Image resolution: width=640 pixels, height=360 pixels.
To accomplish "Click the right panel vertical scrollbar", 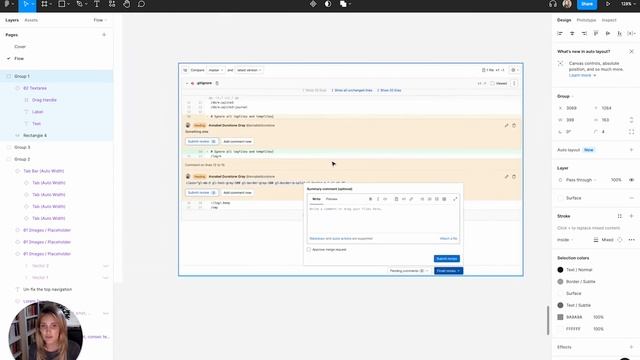I will [x=548, y=320].
